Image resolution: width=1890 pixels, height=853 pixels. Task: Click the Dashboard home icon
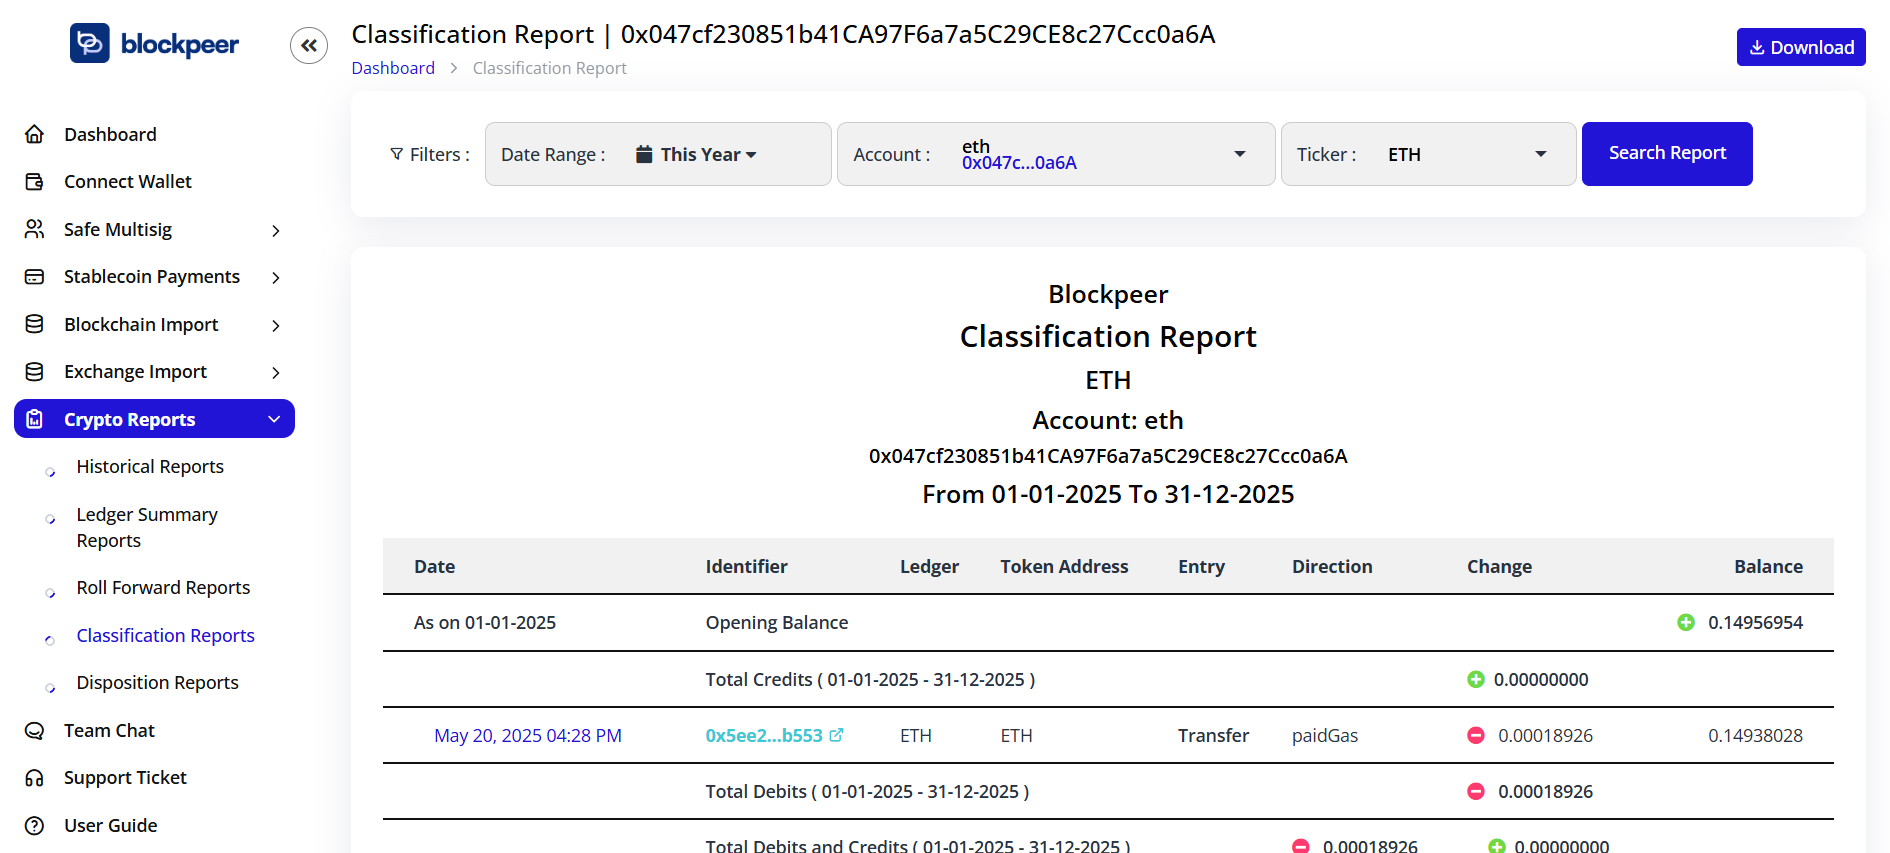coord(35,134)
